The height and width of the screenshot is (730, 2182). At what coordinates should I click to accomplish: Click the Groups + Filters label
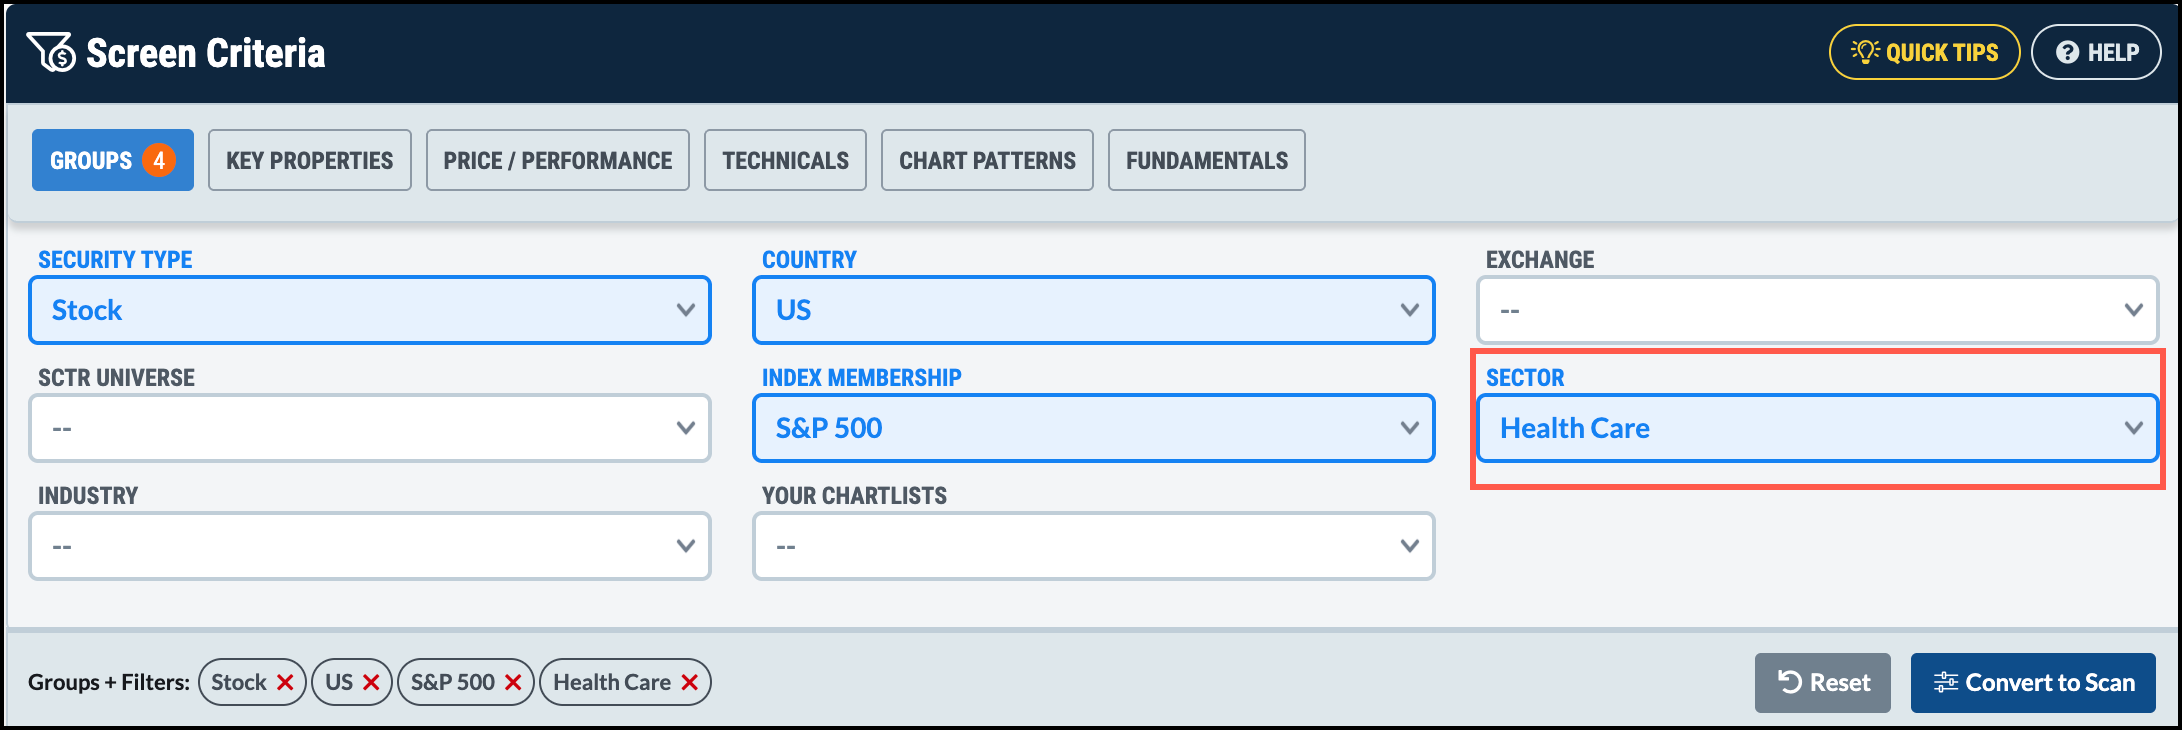click(109, 682)
